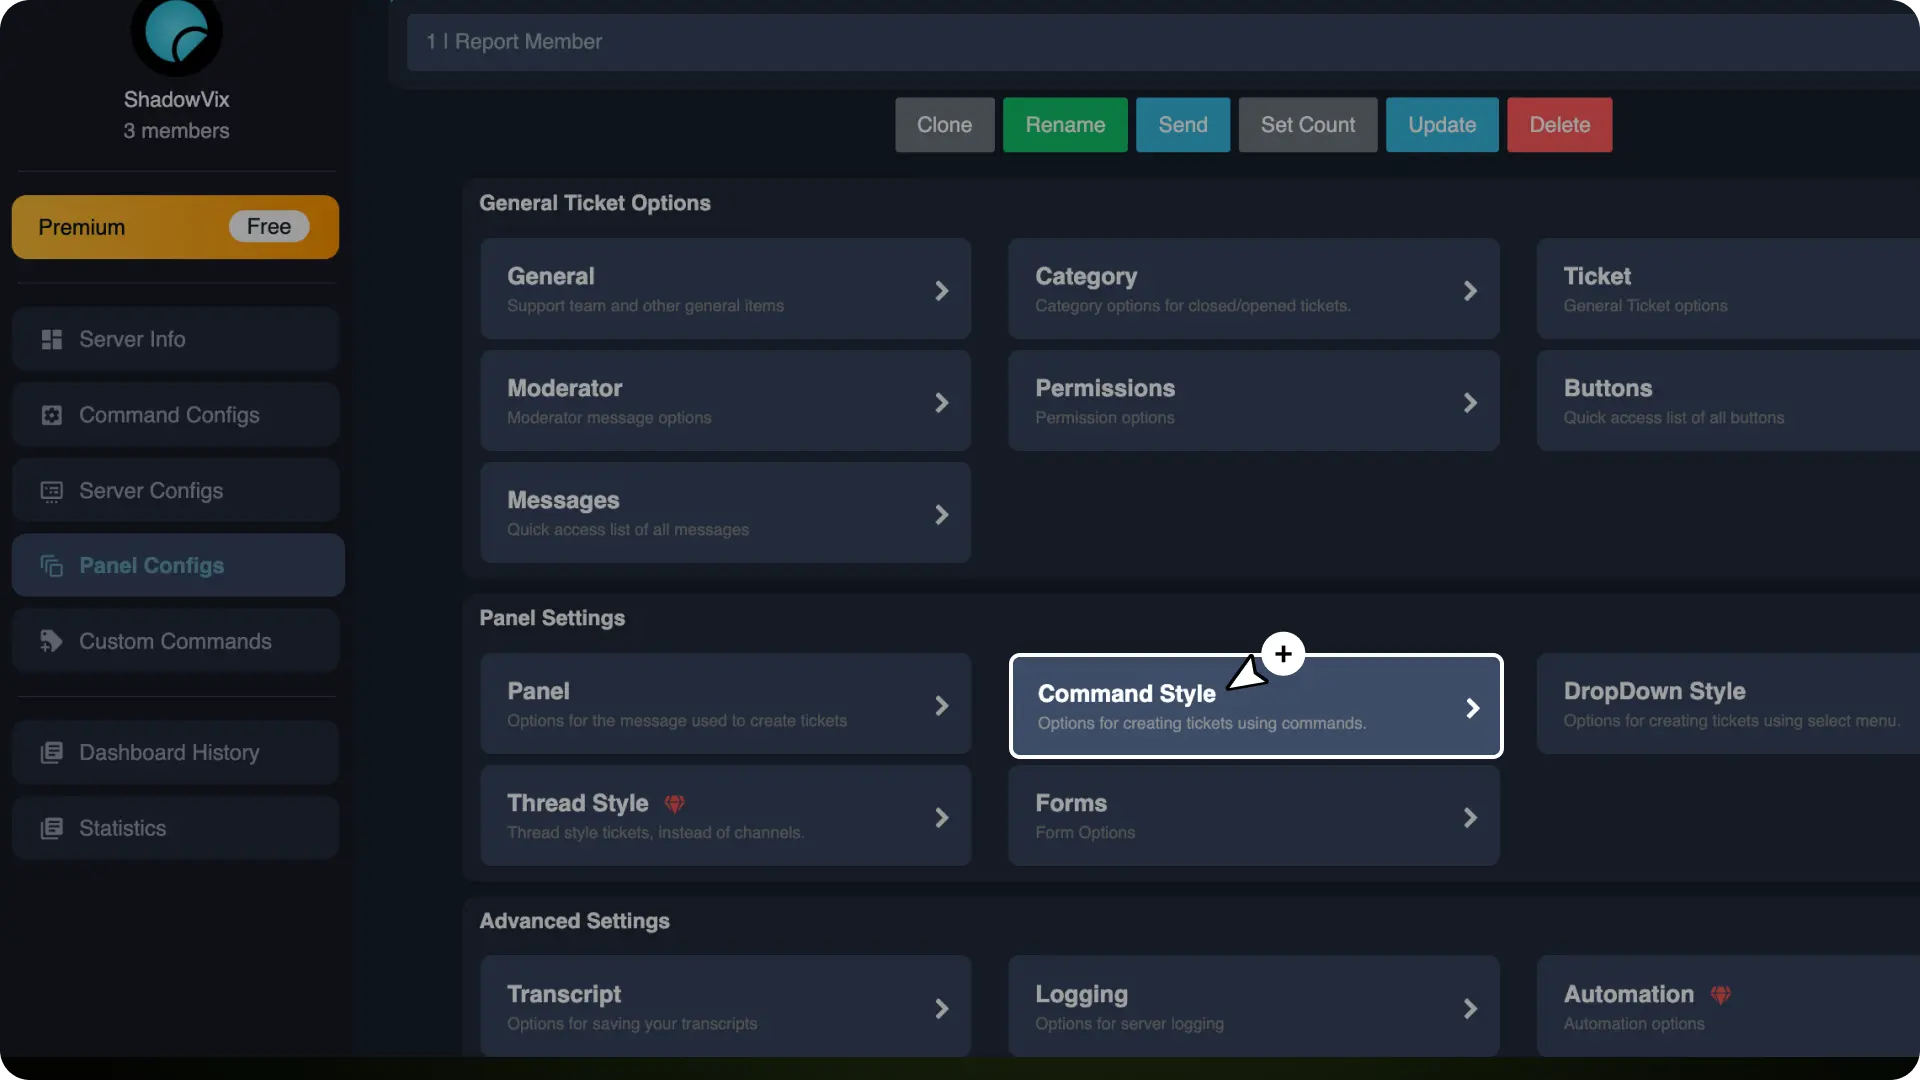The height and width of the screenshot is (1080, 1920).
Task: Expand General card chevron
Action: [941, 291]
